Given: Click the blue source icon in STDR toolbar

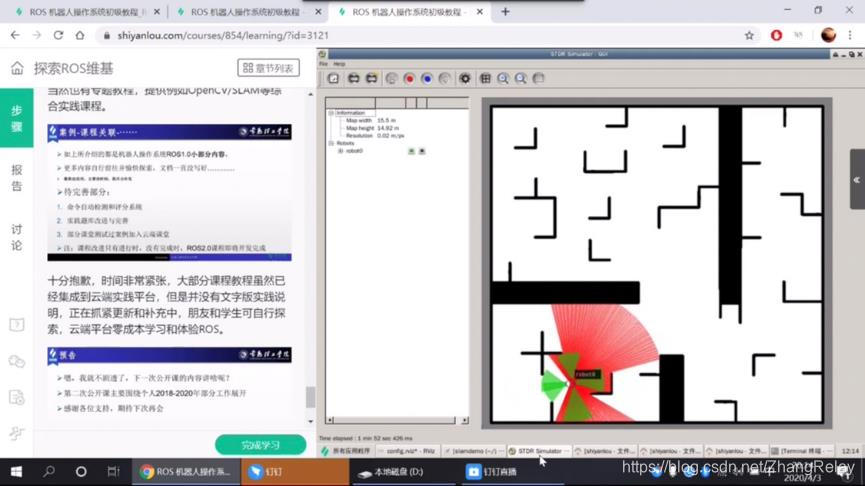Looking at the screenshot, I should (x=427, y=78).
